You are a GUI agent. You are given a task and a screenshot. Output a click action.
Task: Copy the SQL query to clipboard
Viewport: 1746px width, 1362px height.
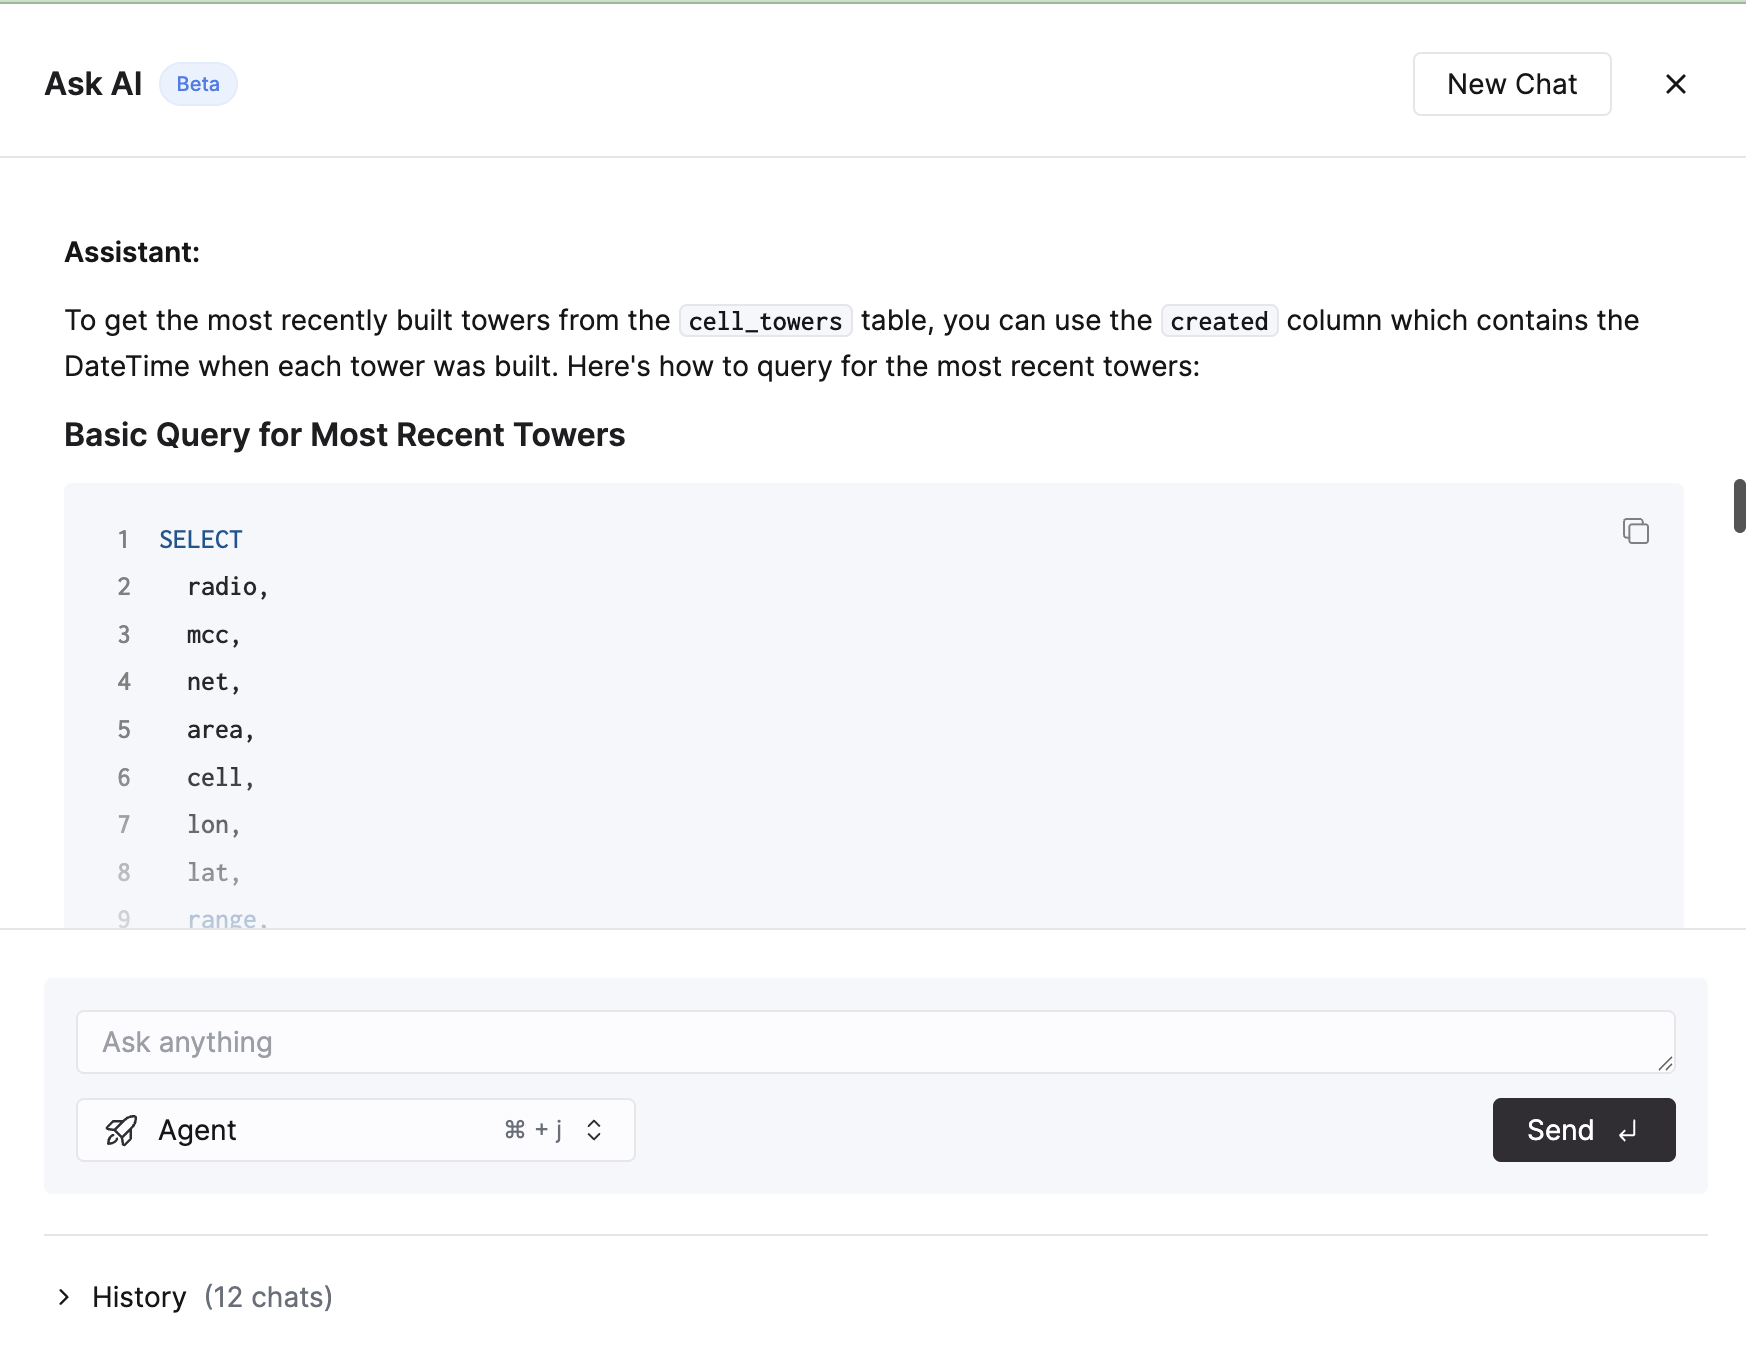point(1636,531)
